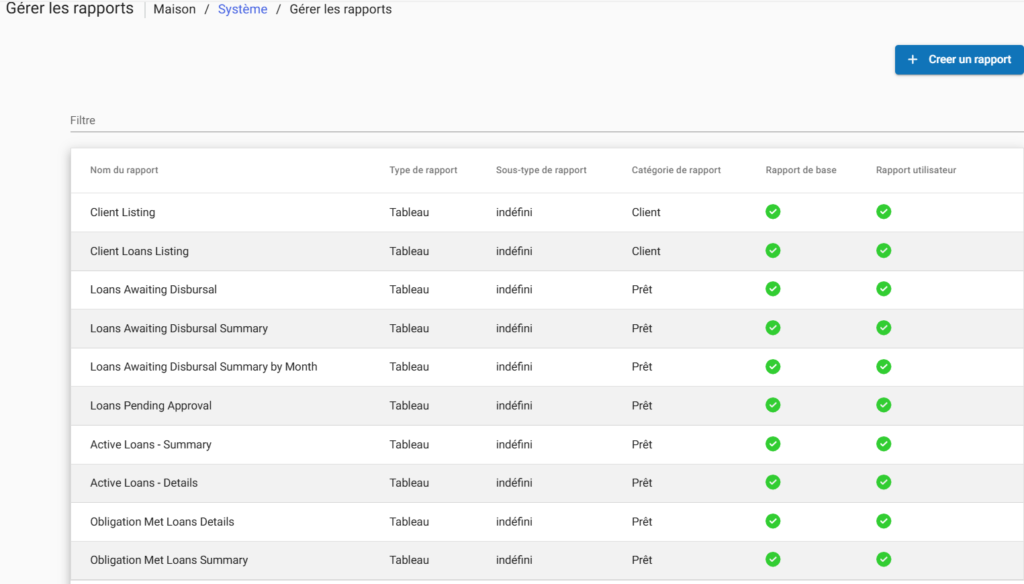Screen dimensions: 1024x584
Task: Click Active Loans - Details user report checkmark
Action: [884, 482]
